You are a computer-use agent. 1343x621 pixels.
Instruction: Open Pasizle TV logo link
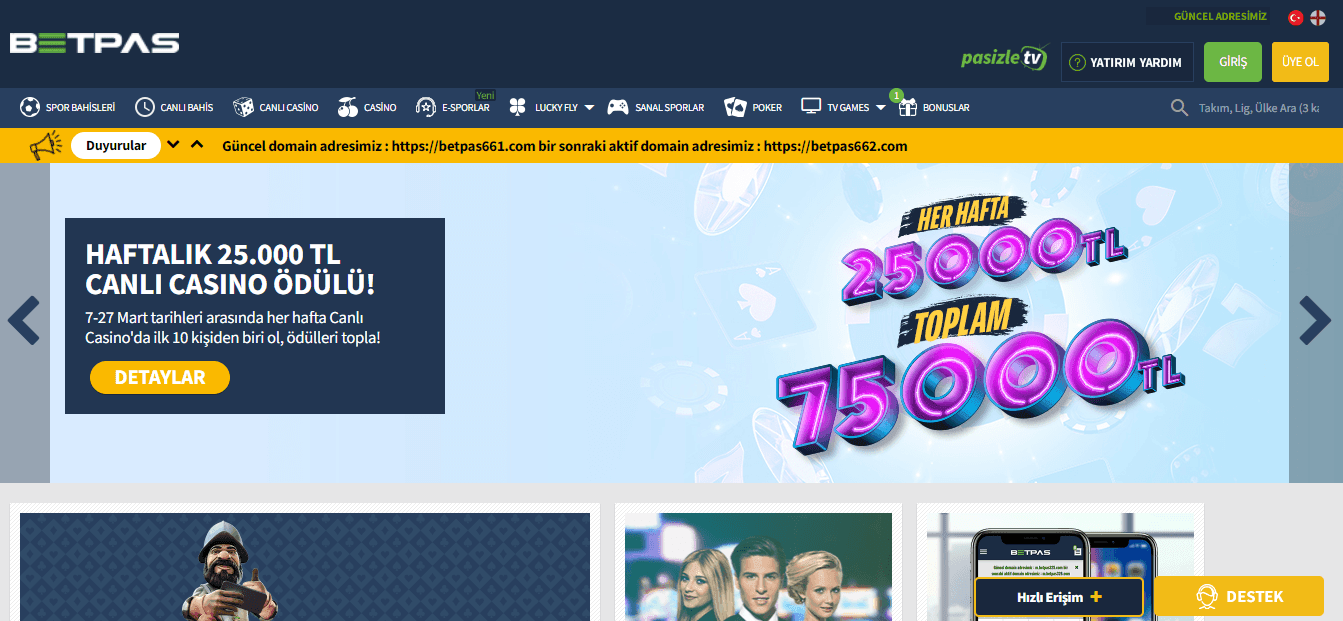(x=1004, y=58)
